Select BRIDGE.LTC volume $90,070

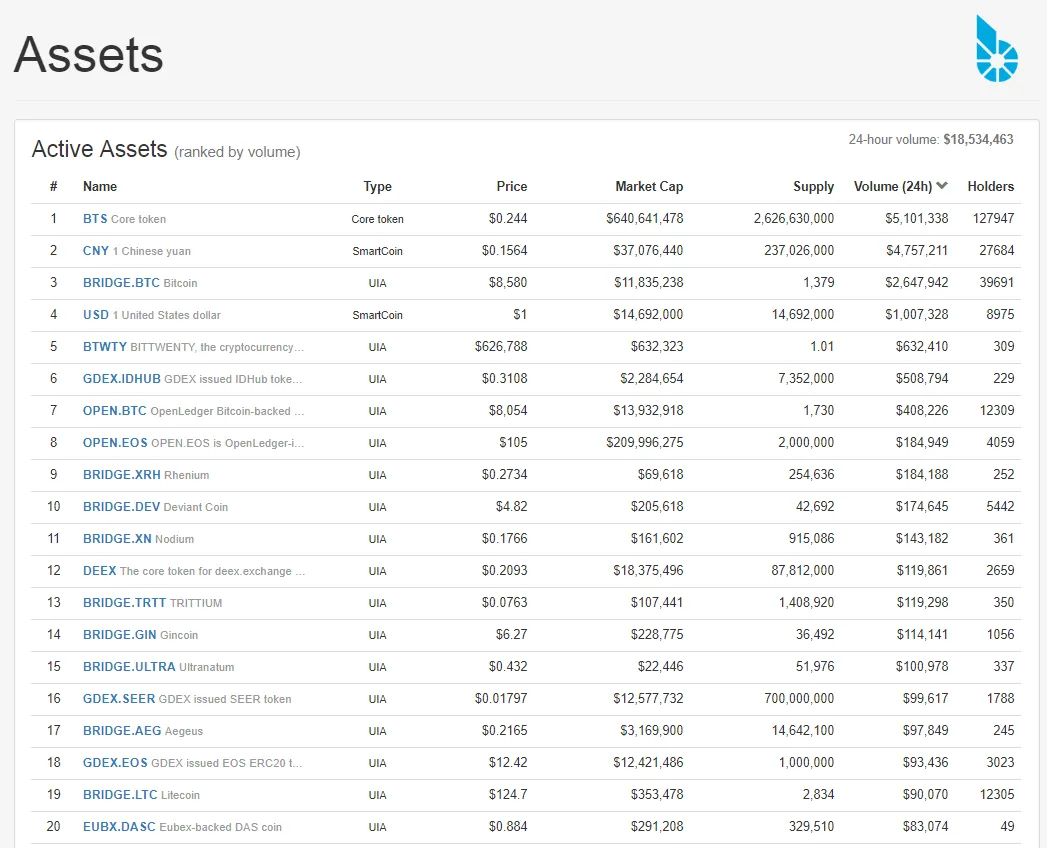(x=925, y=795)
